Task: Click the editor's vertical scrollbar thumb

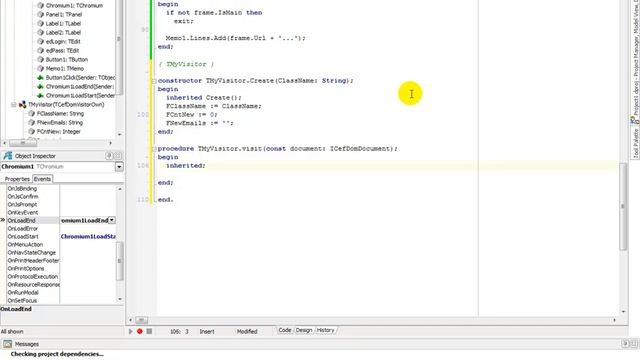Action: [623, 206]
